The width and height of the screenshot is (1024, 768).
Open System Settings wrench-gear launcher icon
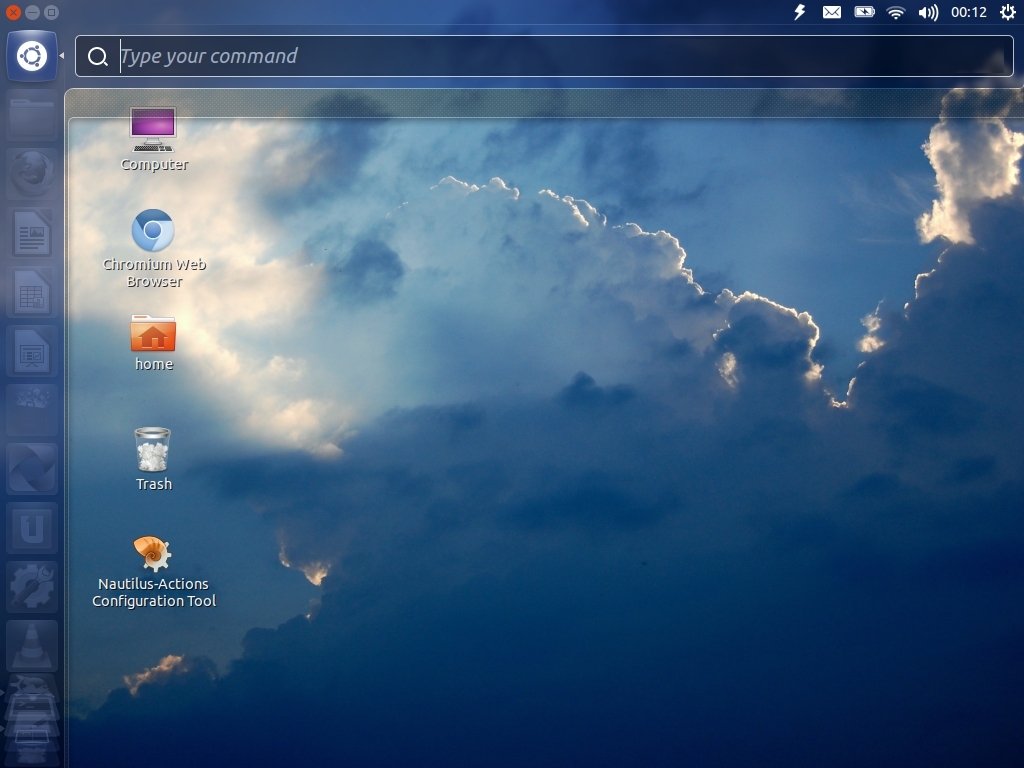click(x=32, y=586)
